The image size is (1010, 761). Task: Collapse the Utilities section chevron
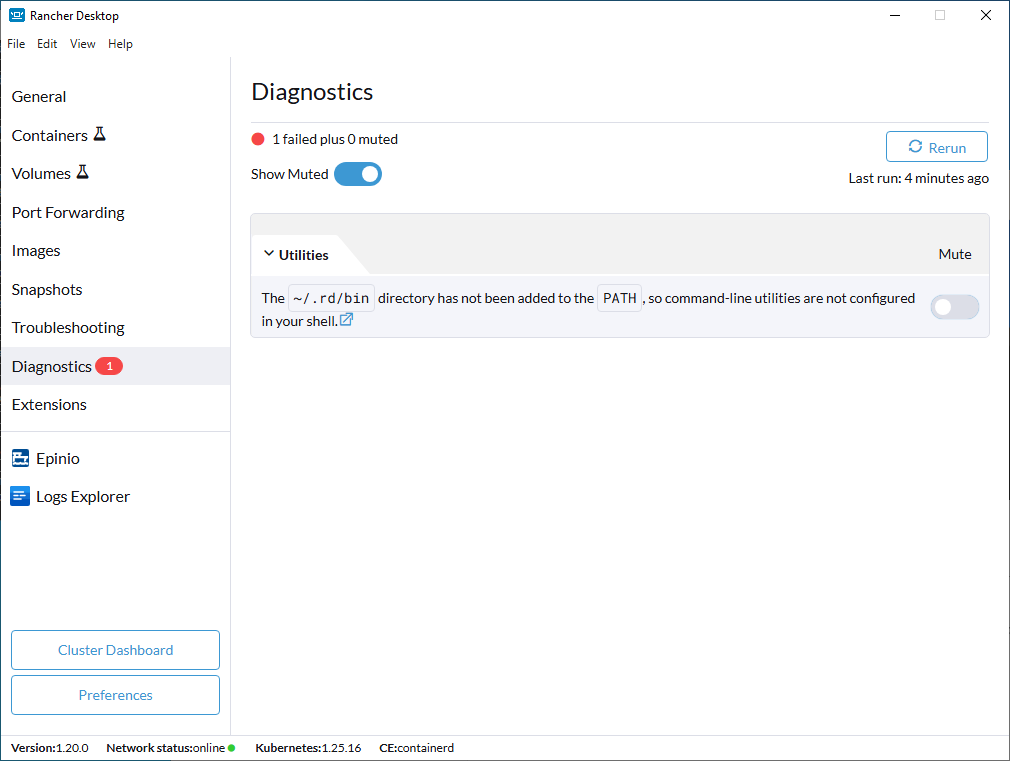click(x=268, y=254)
